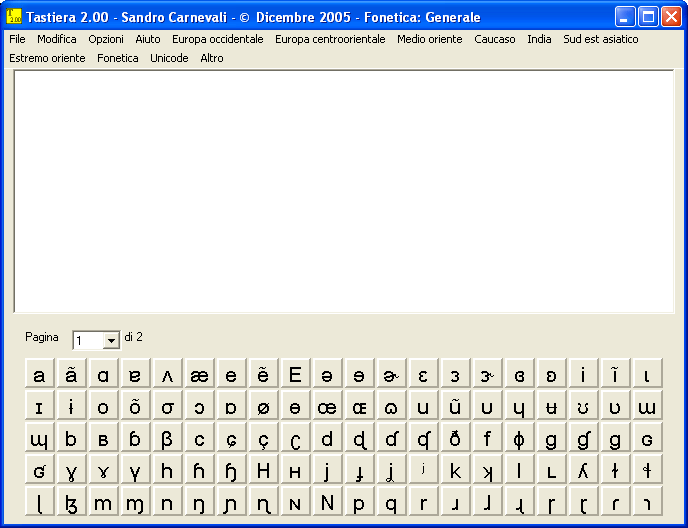Insert the m with hook ɱ key
This screenshot has width=688, height=528.
tap(135, 501)
